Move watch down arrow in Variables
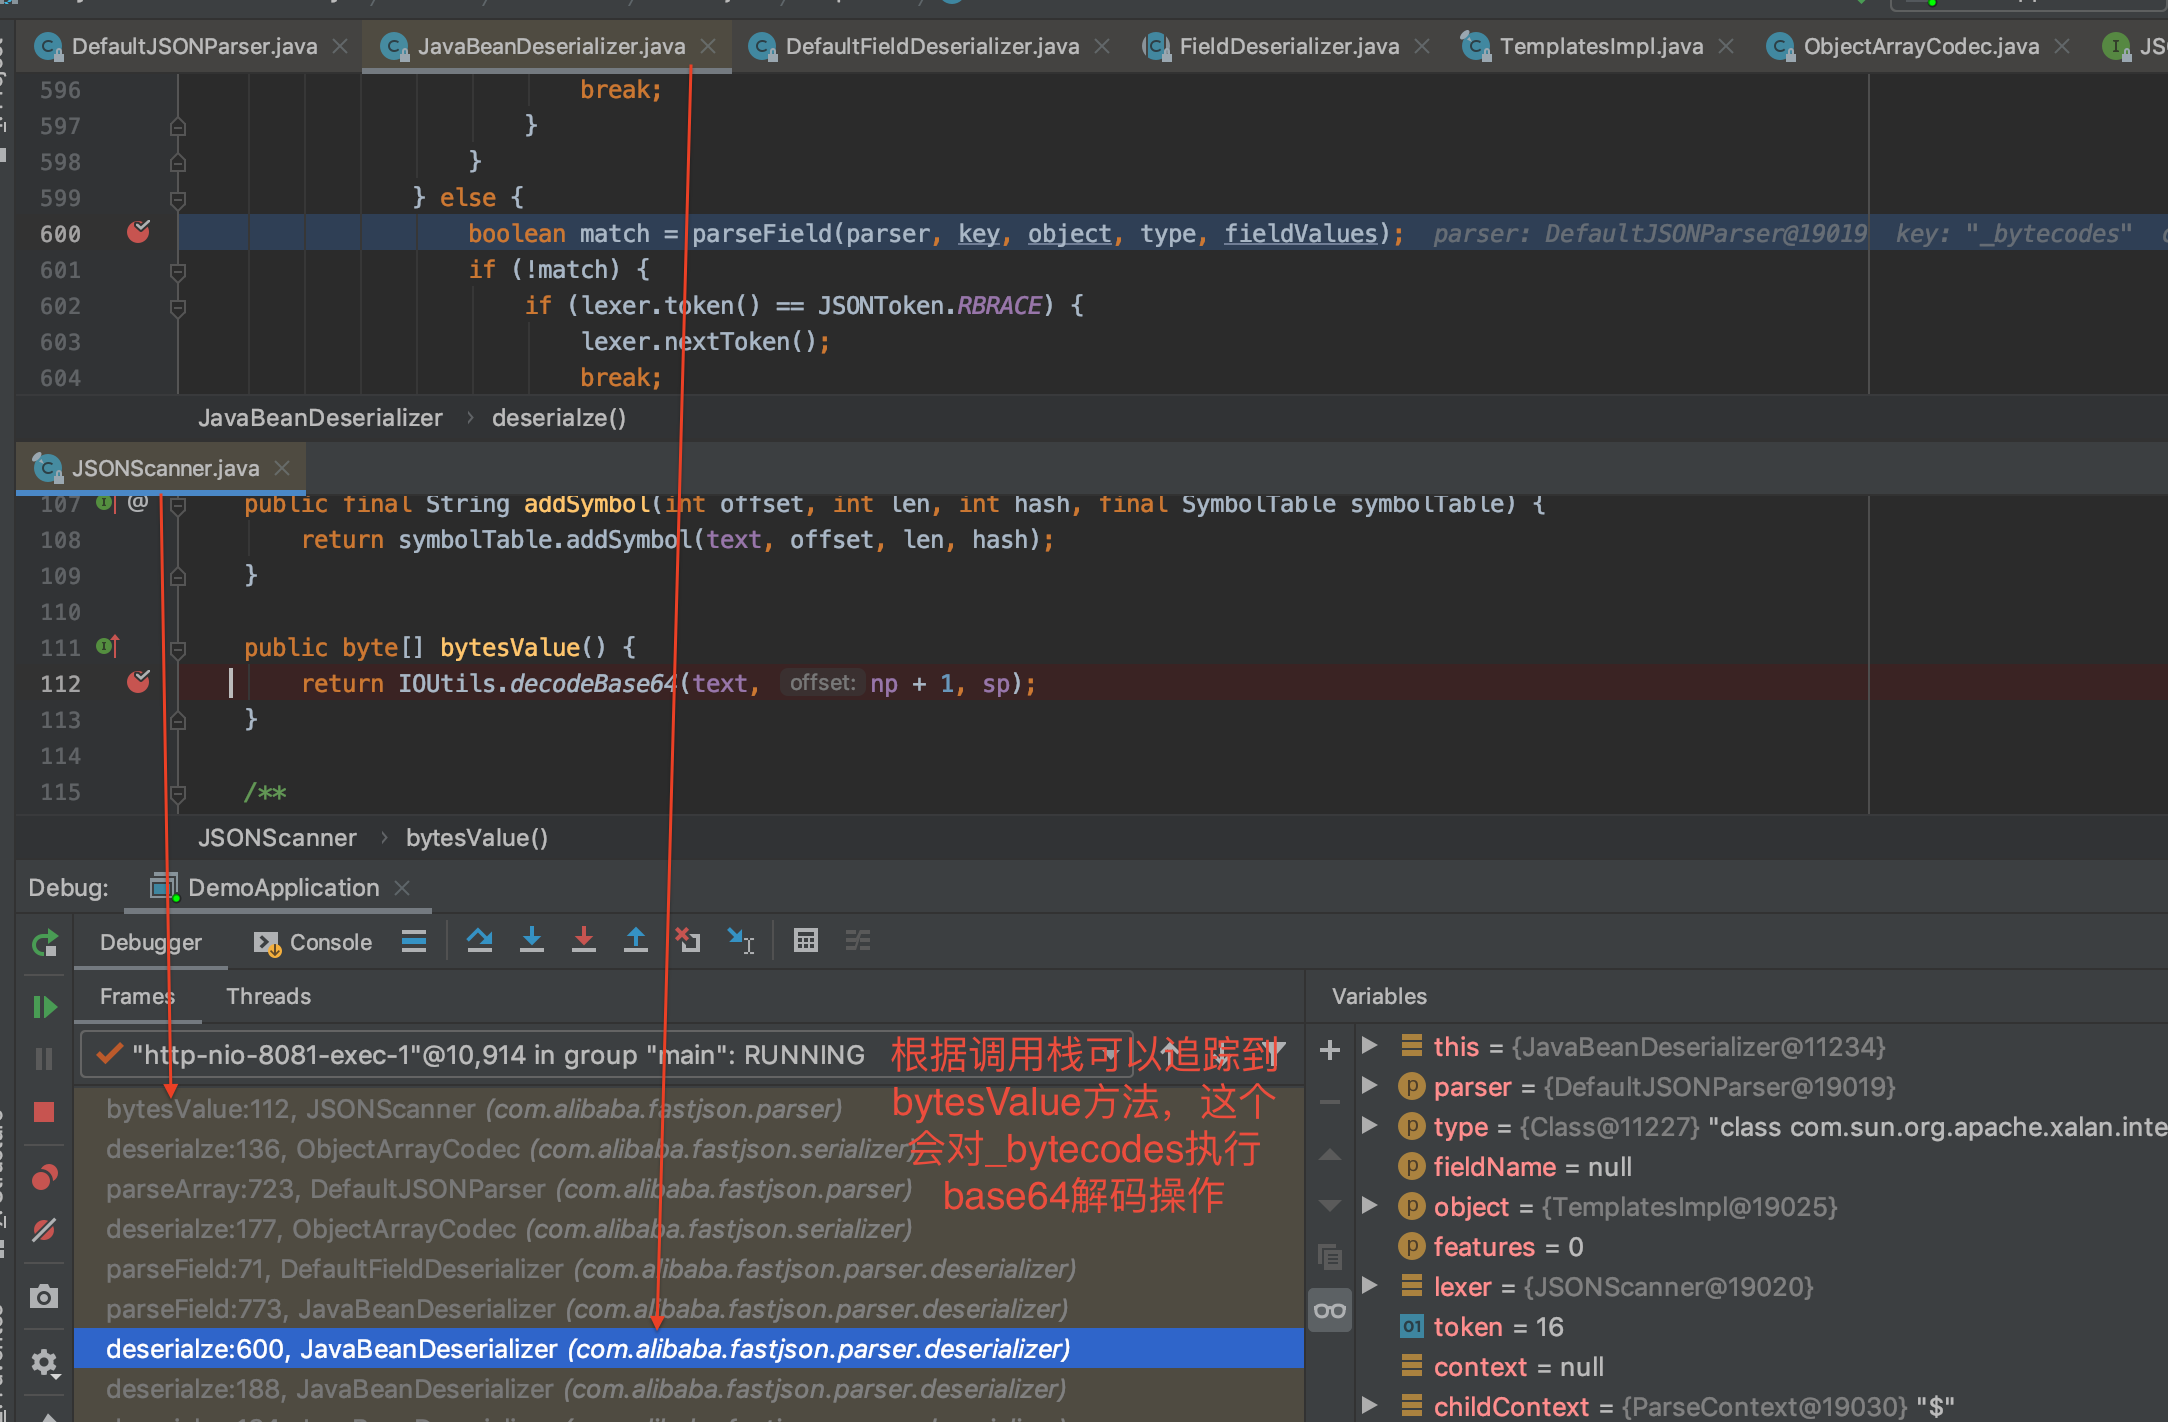The width and height of the screenshot is (2168, 1422). 1330,1206
